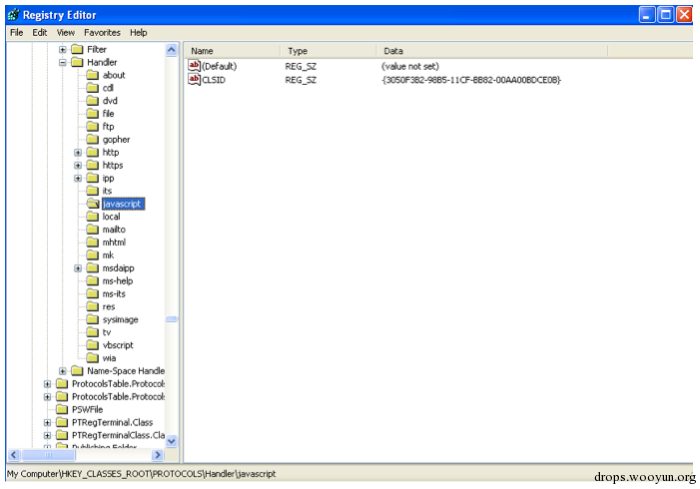Click the (Default) string value icon
The height and width of the screenshot is (489, 700).
194,66
